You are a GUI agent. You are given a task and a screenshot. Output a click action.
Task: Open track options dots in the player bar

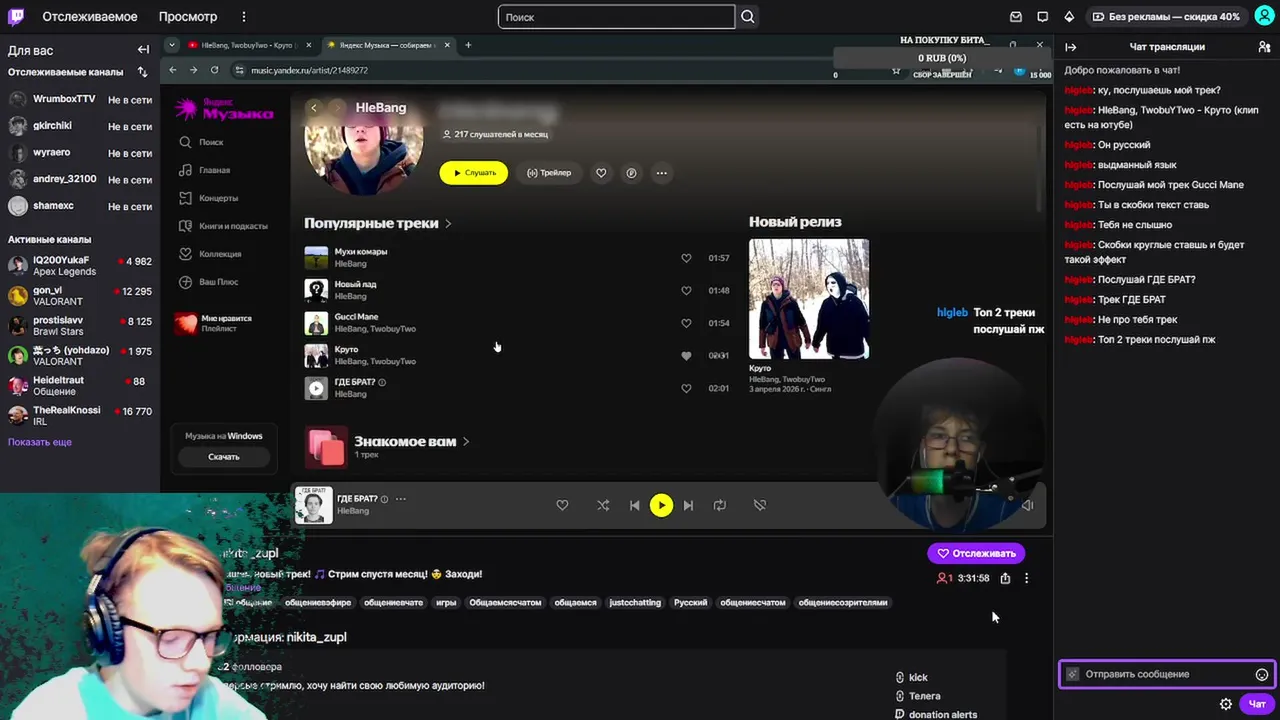click(x=401, y=499)
